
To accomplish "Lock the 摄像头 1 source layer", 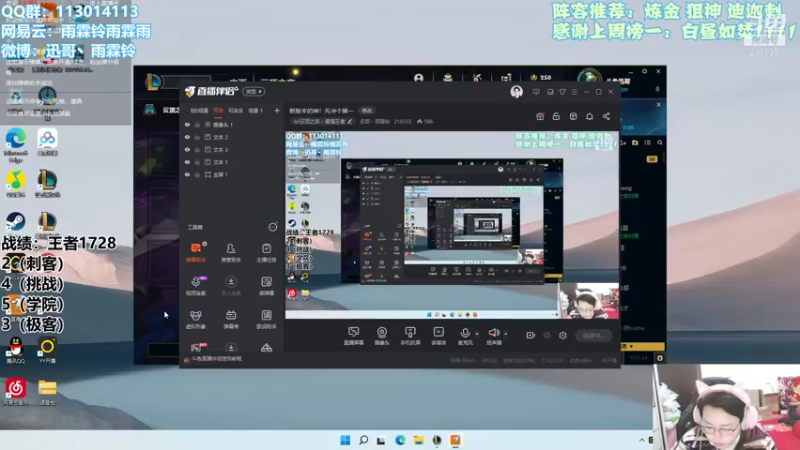I will click(197, 124).
